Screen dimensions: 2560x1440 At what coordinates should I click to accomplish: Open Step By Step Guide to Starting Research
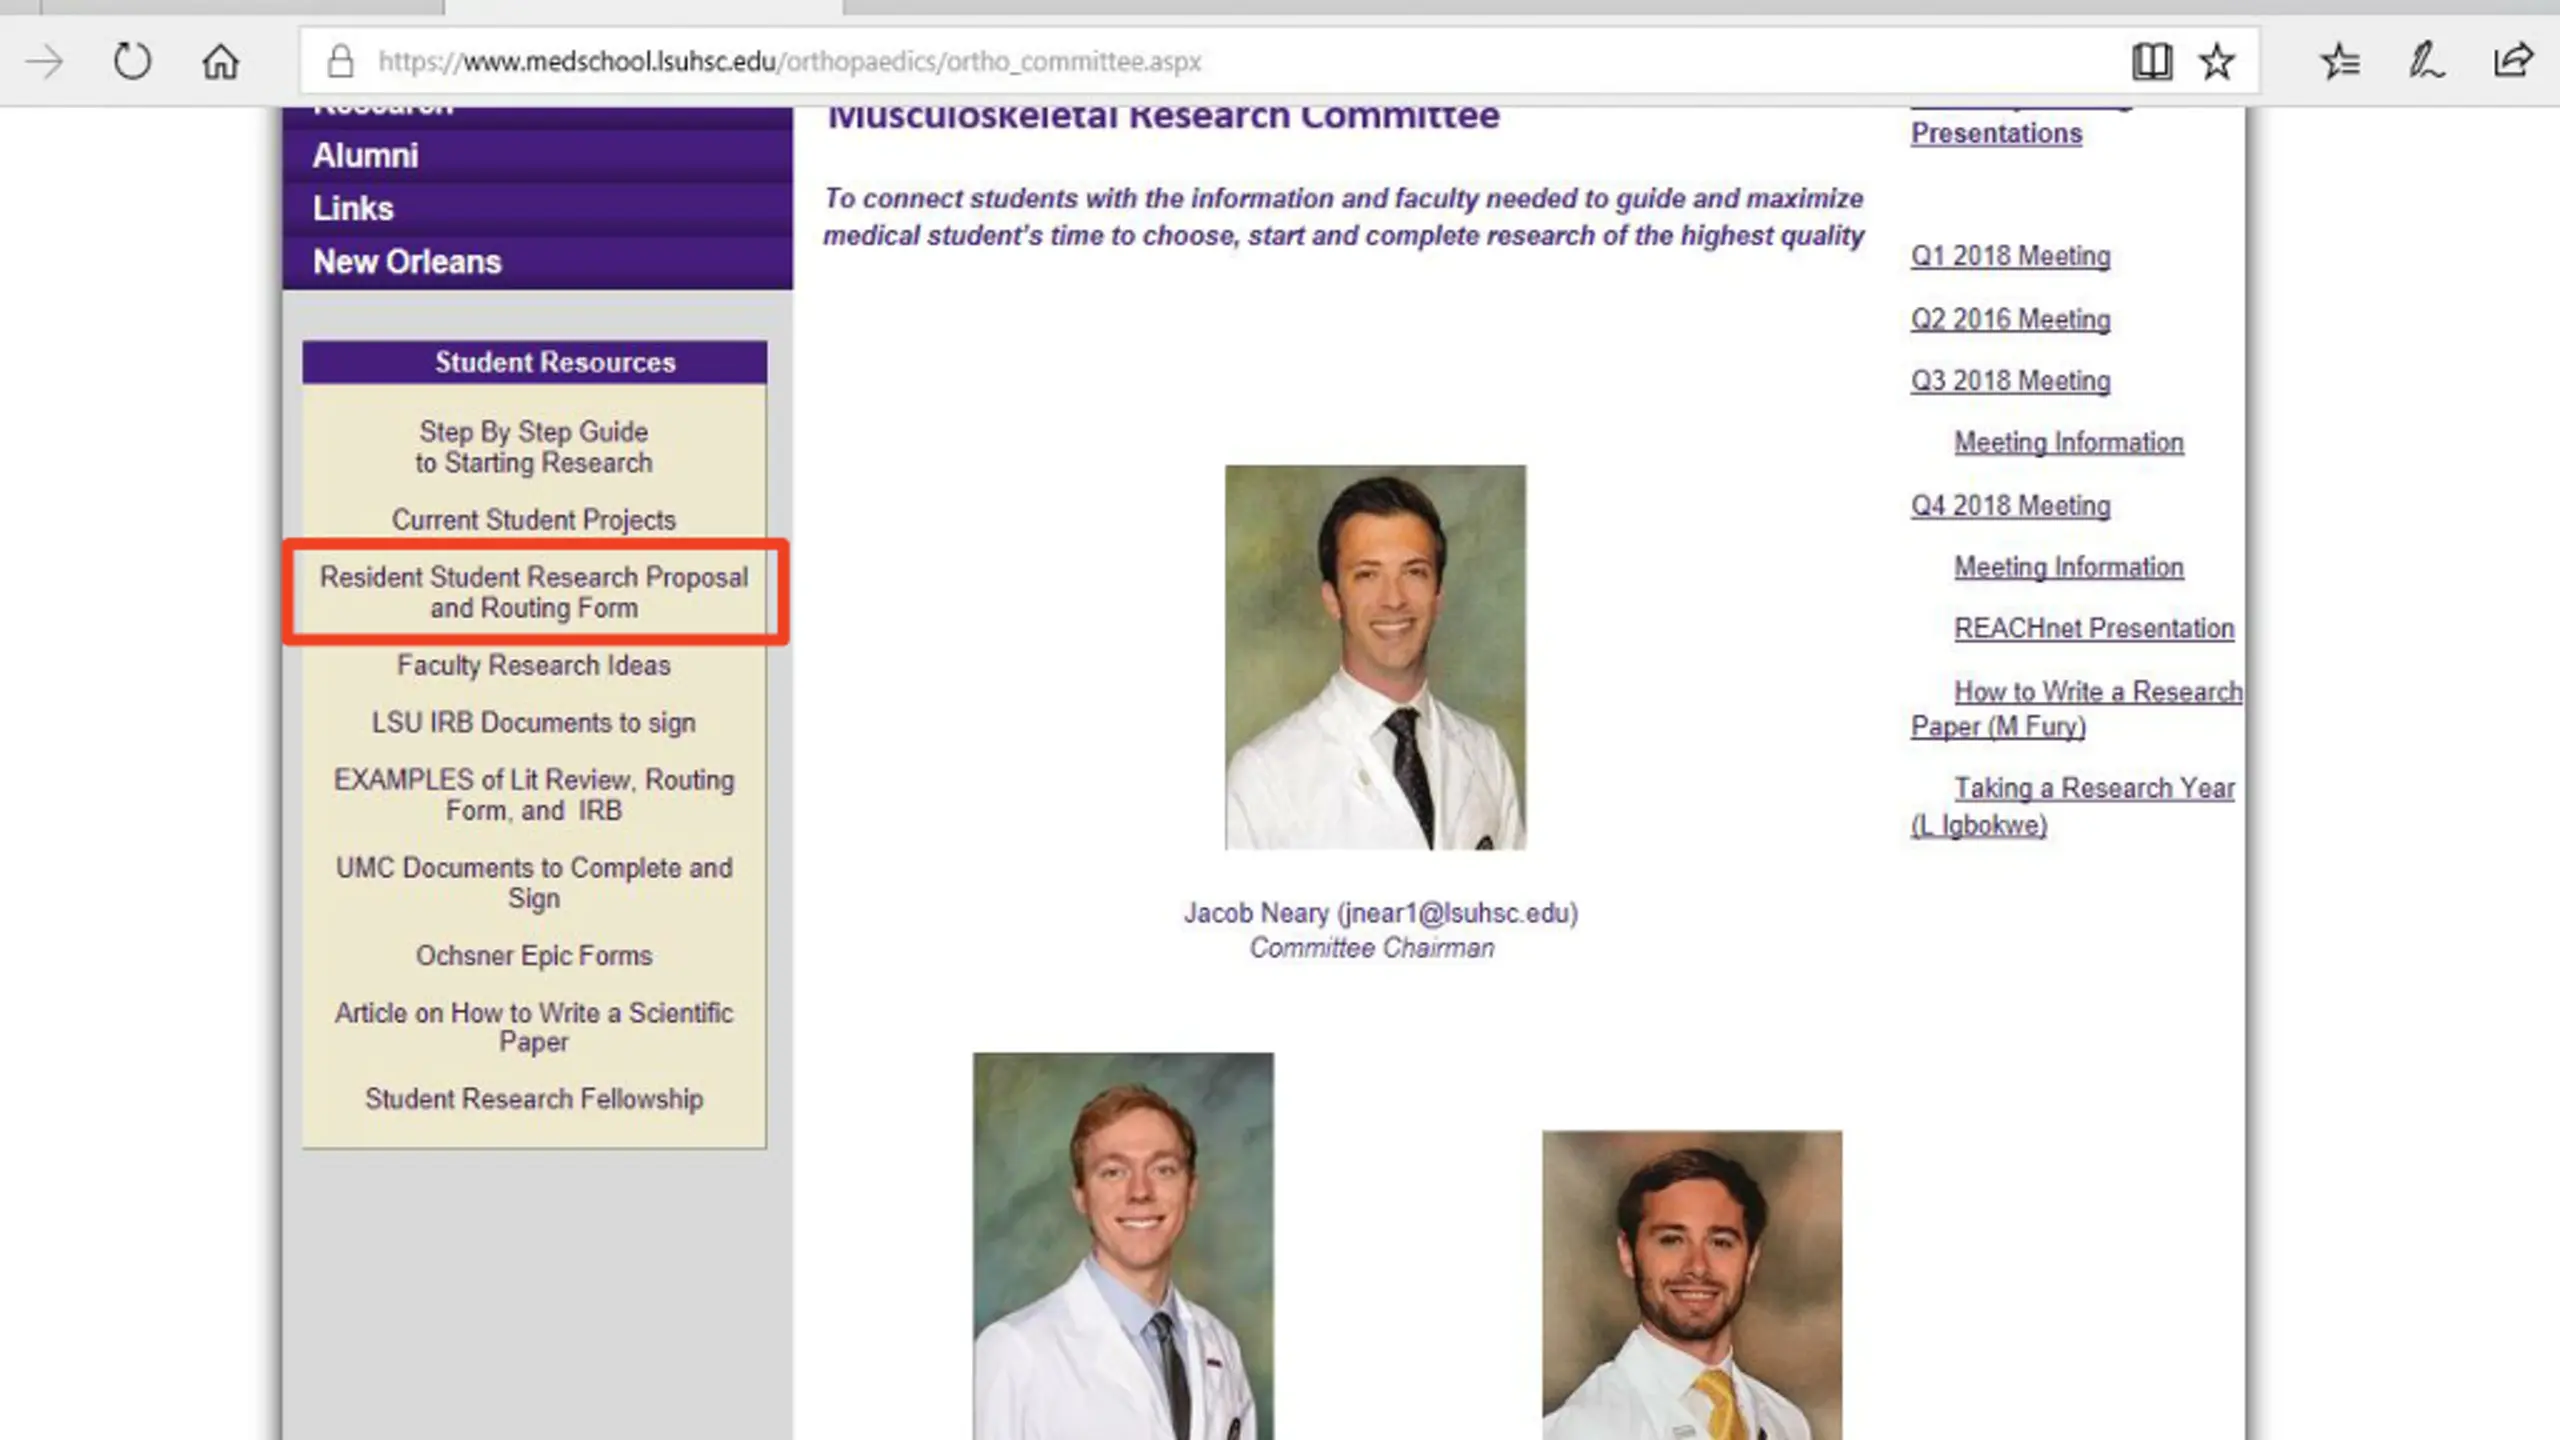point(534,447)
